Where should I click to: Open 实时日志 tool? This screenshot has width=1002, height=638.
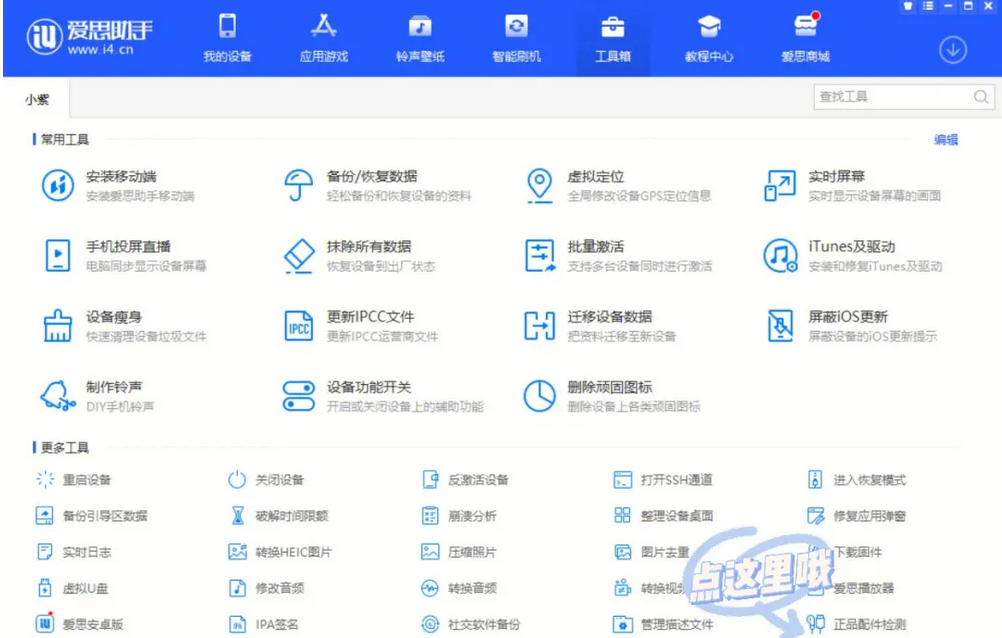pos(74,552)
